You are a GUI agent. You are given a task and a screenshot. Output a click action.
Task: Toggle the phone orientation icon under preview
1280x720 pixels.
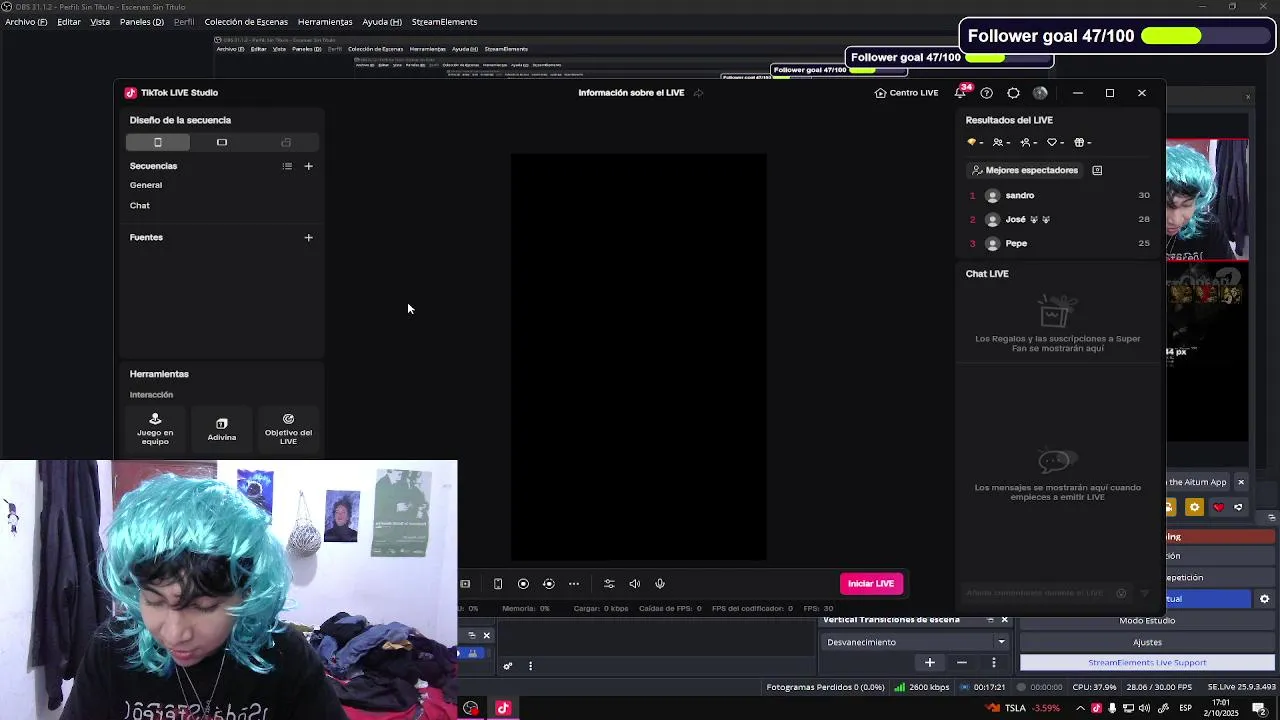pos(498,584)
